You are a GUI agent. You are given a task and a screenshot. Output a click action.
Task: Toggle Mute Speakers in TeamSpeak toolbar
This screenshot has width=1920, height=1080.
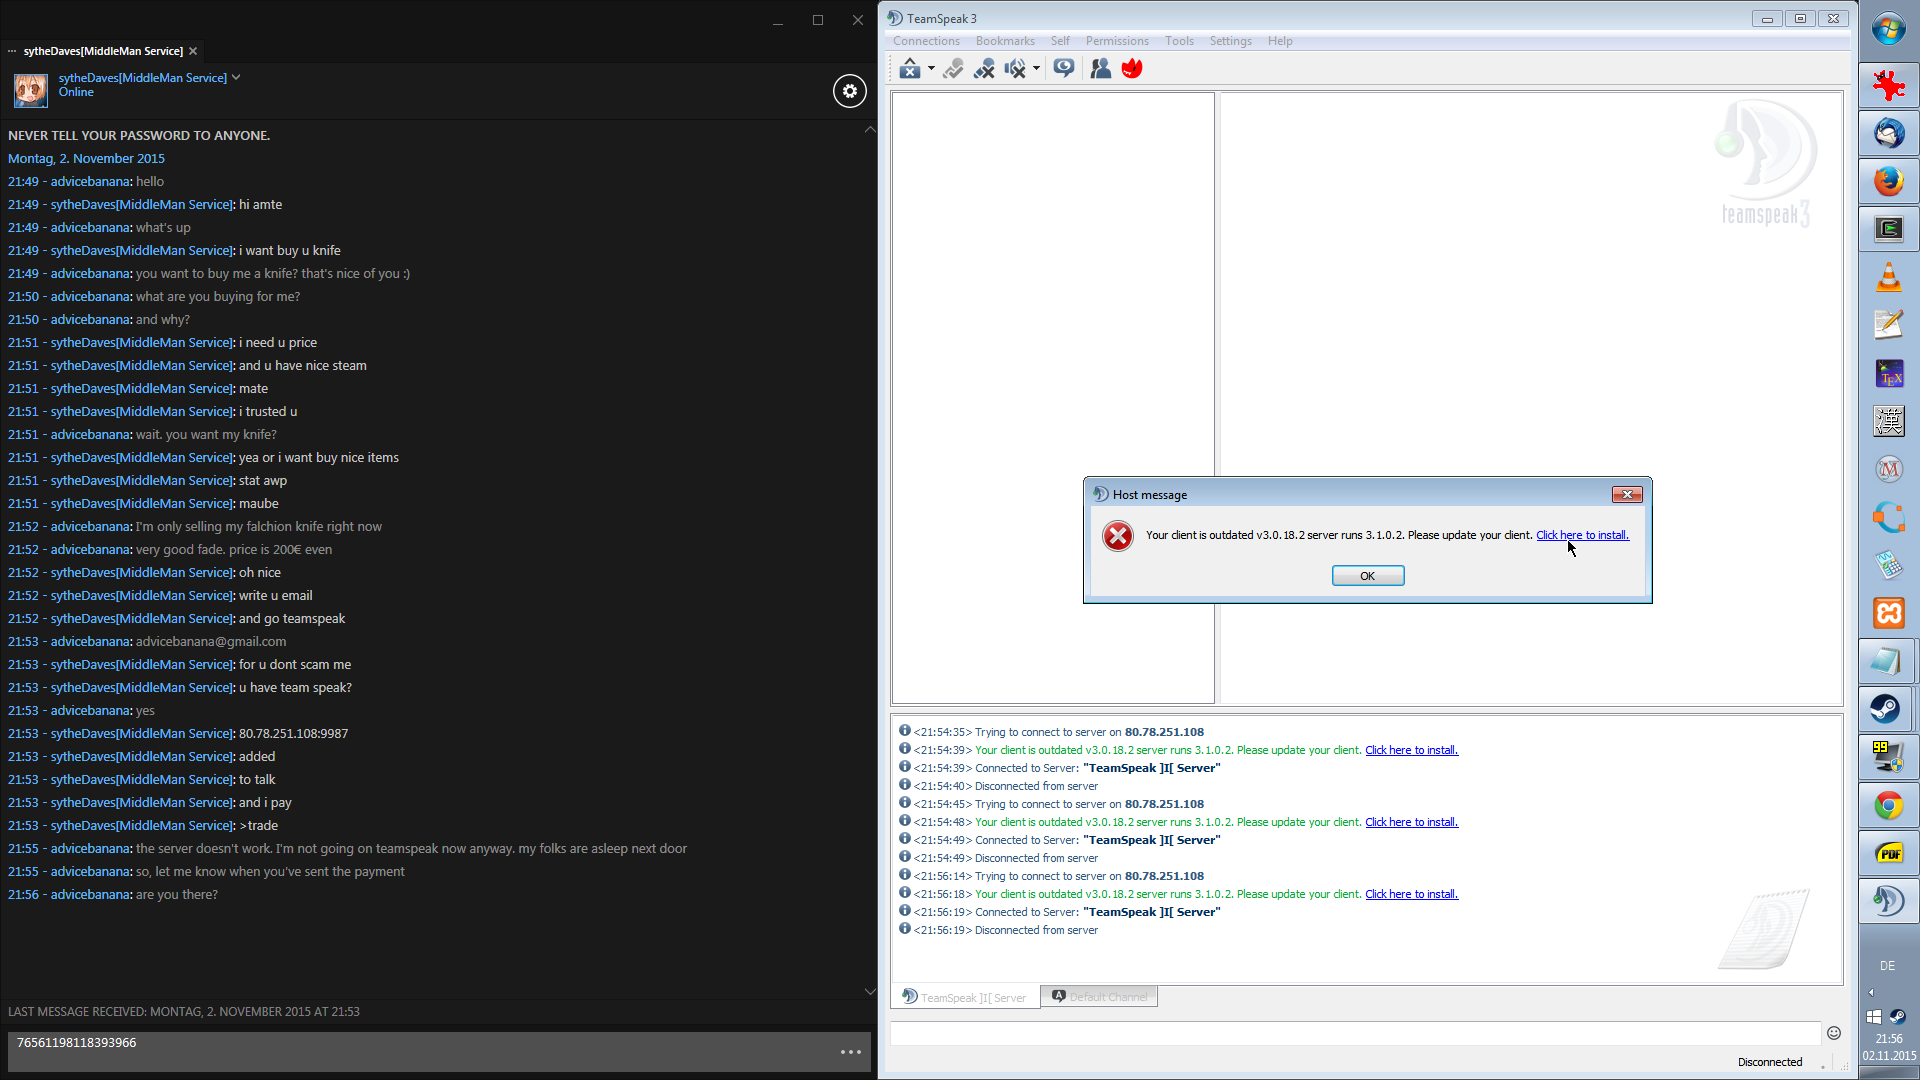point(1015,68)
